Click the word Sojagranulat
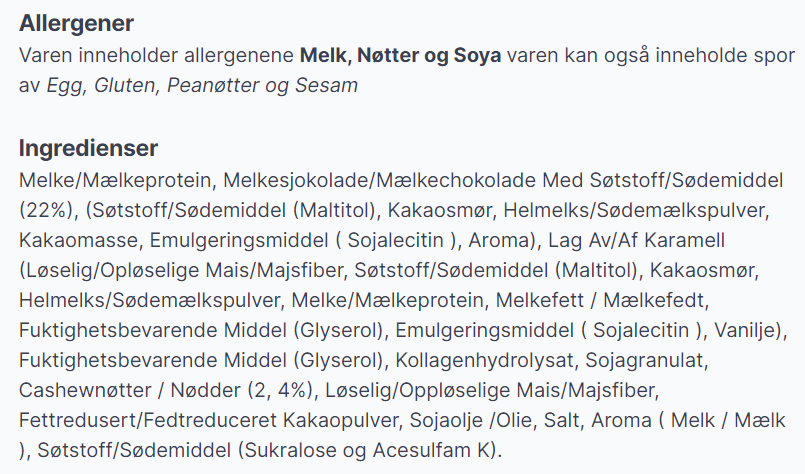This screenshot has height=474, width=805. coord(646,360)
